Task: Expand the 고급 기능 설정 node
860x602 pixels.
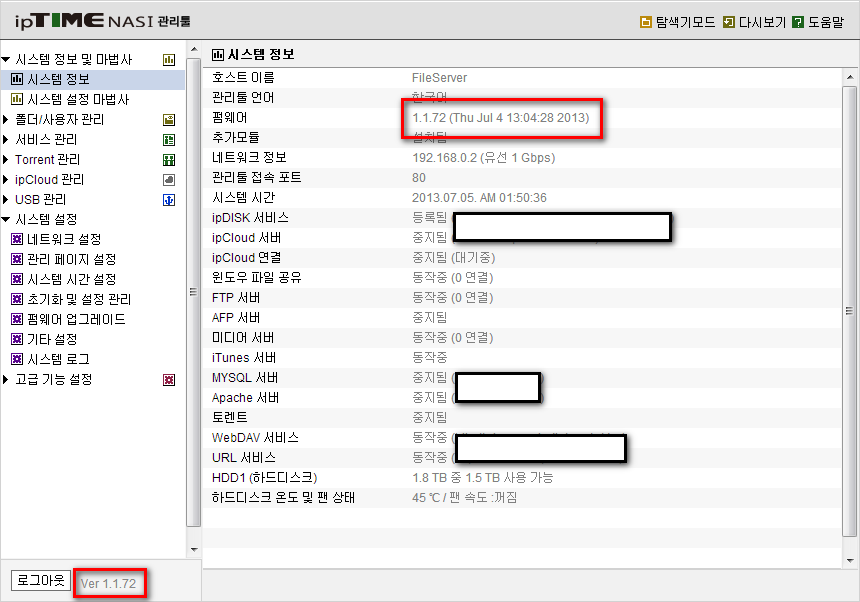Action: (x=6, y=379)
